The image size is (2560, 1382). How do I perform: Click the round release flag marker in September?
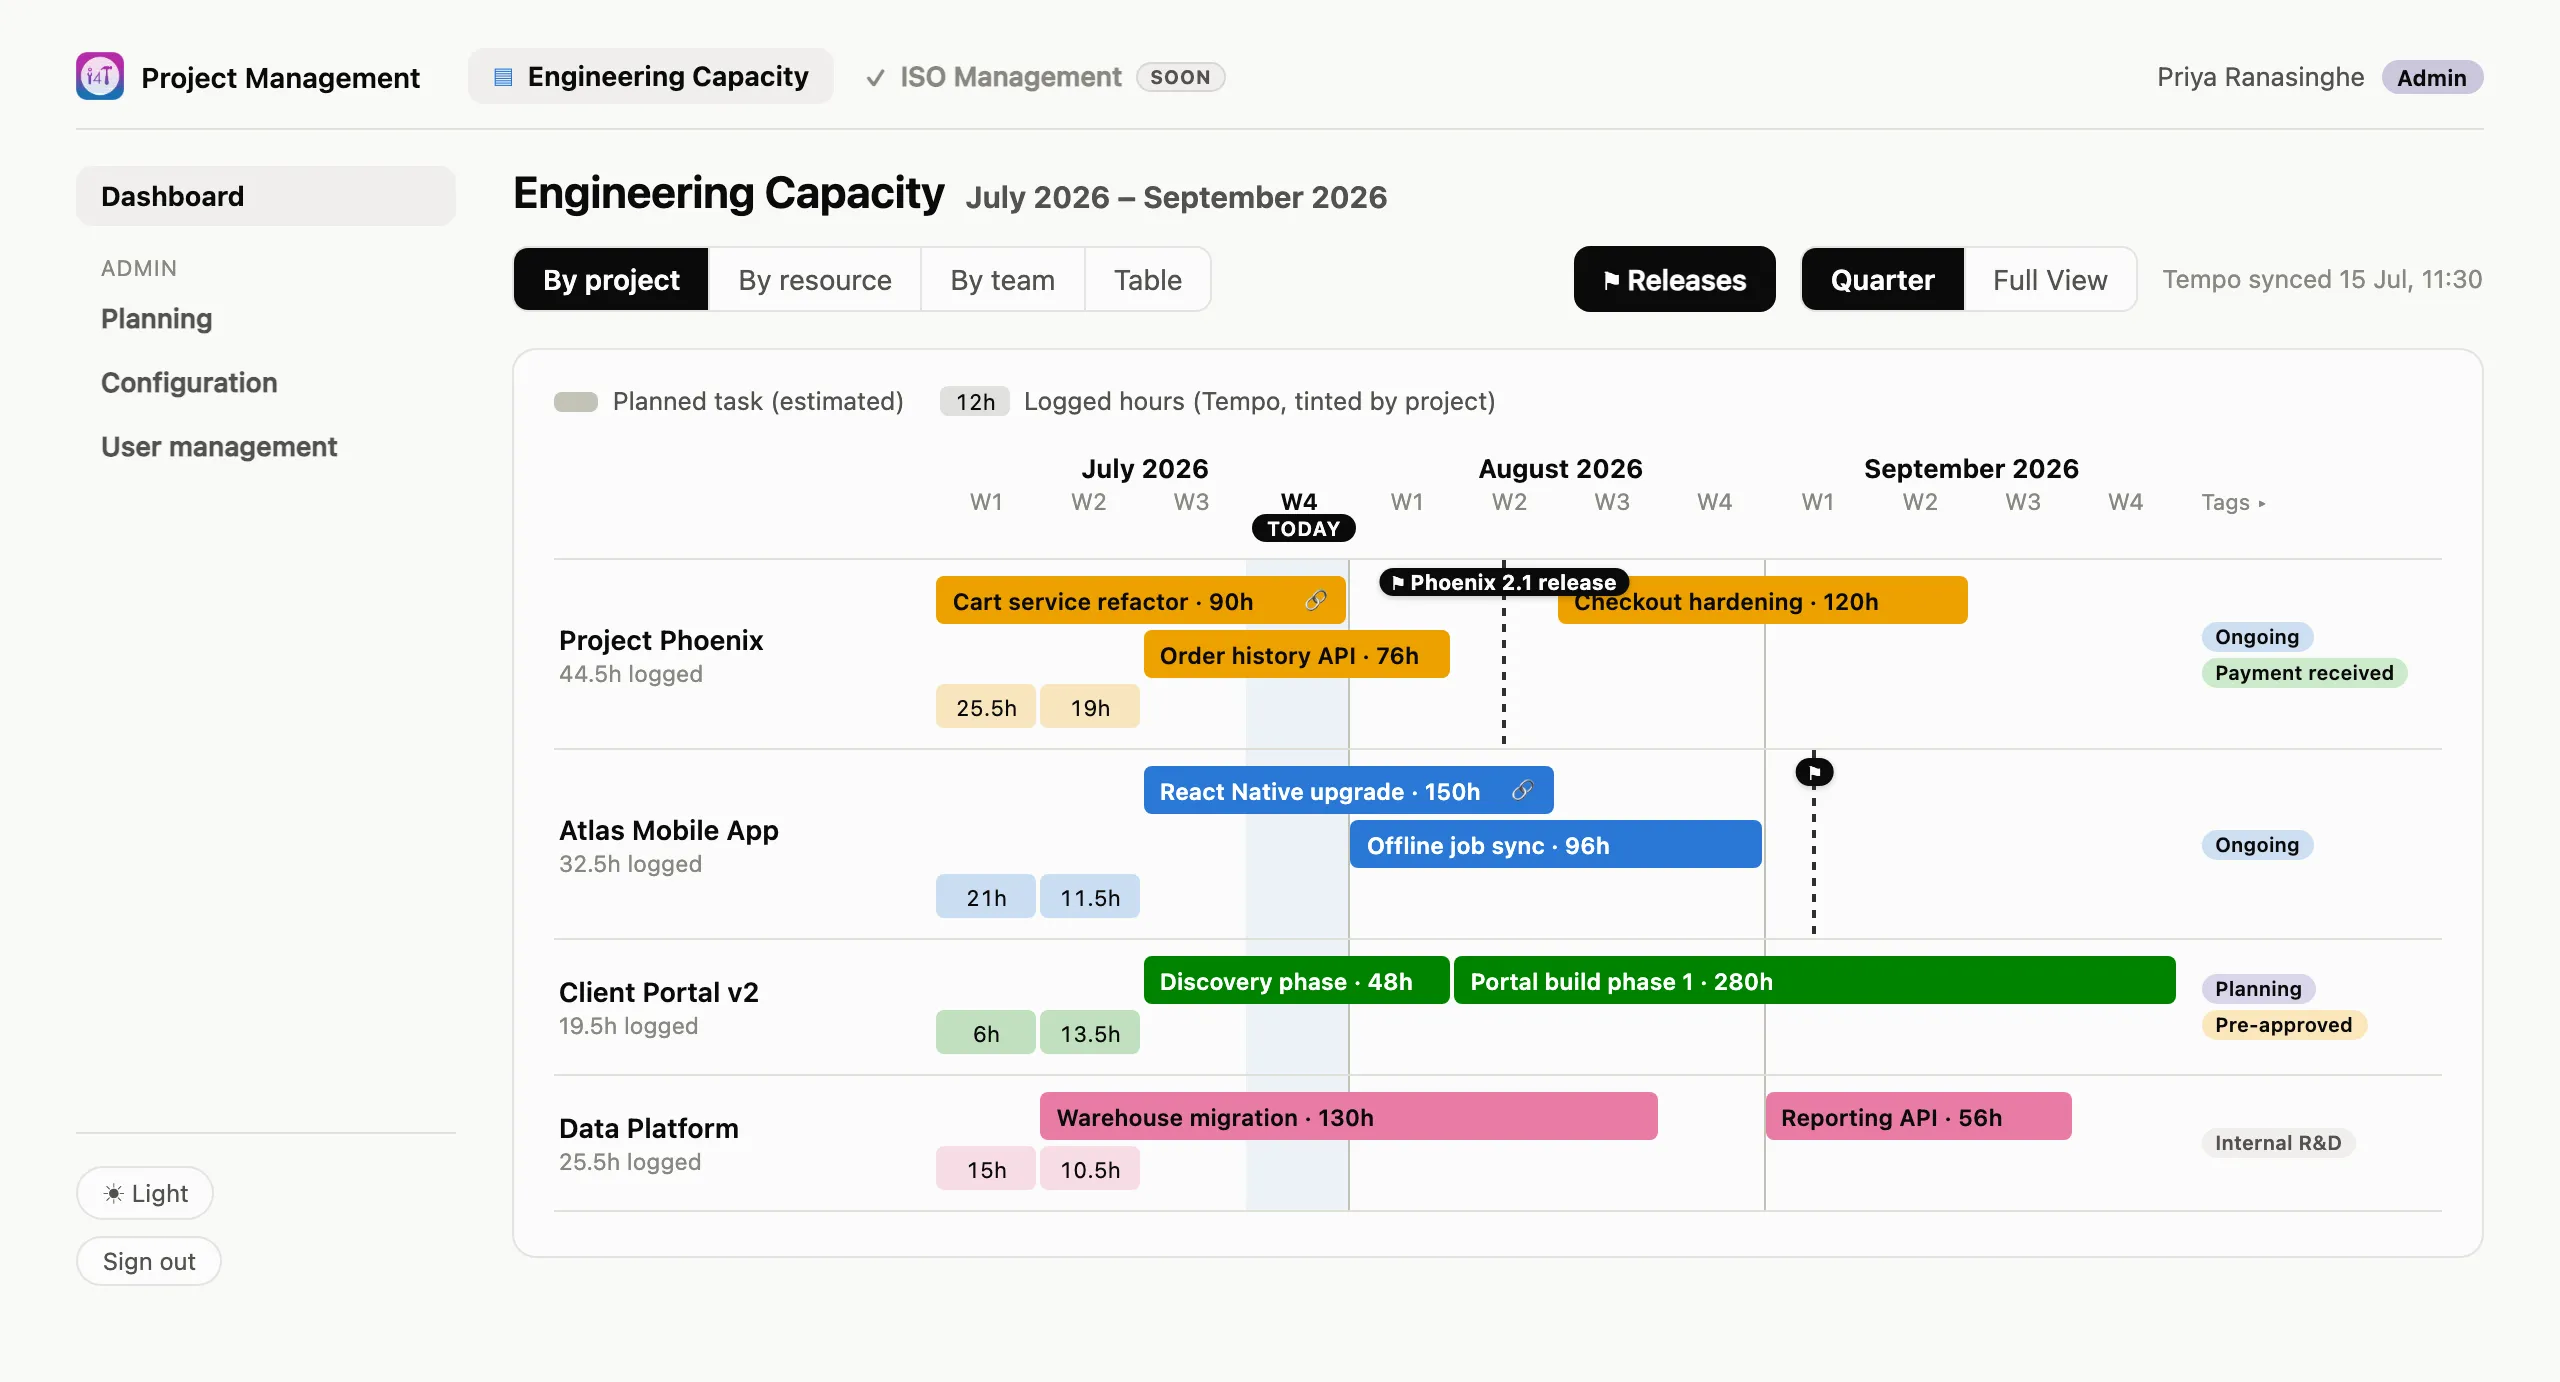click(1814, 772)
